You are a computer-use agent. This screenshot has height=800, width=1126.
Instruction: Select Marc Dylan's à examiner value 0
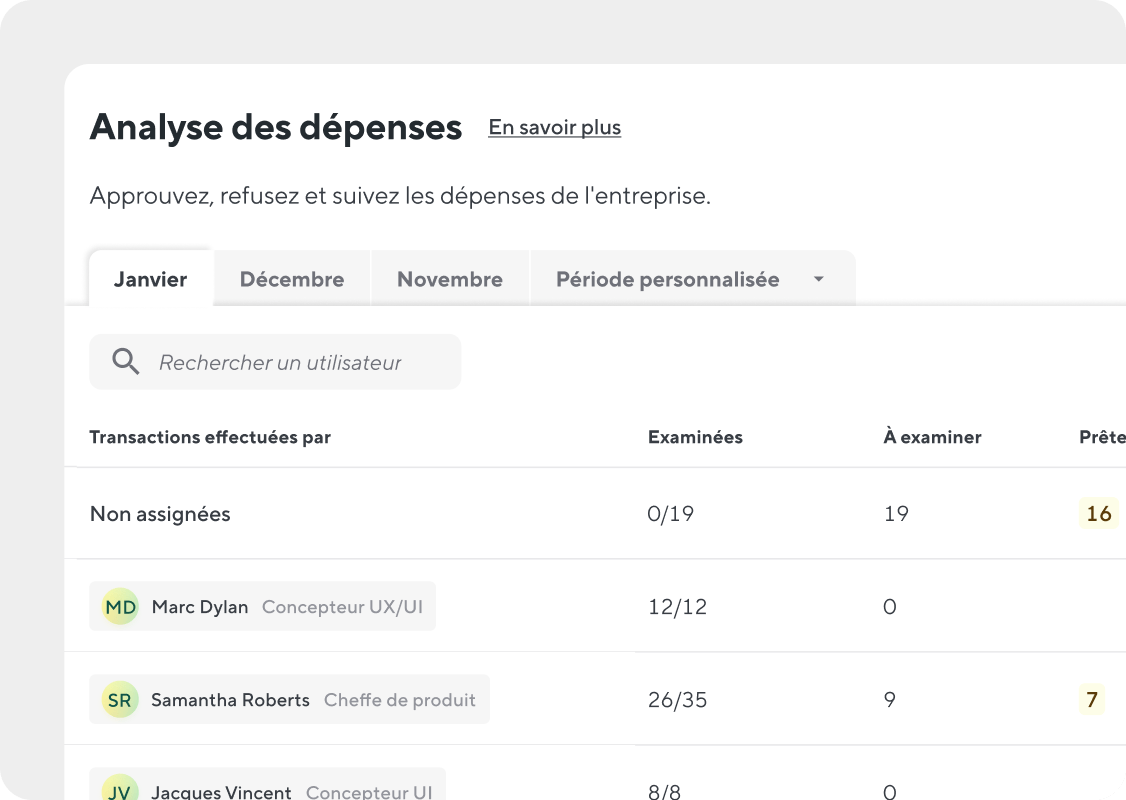[890, 607]
